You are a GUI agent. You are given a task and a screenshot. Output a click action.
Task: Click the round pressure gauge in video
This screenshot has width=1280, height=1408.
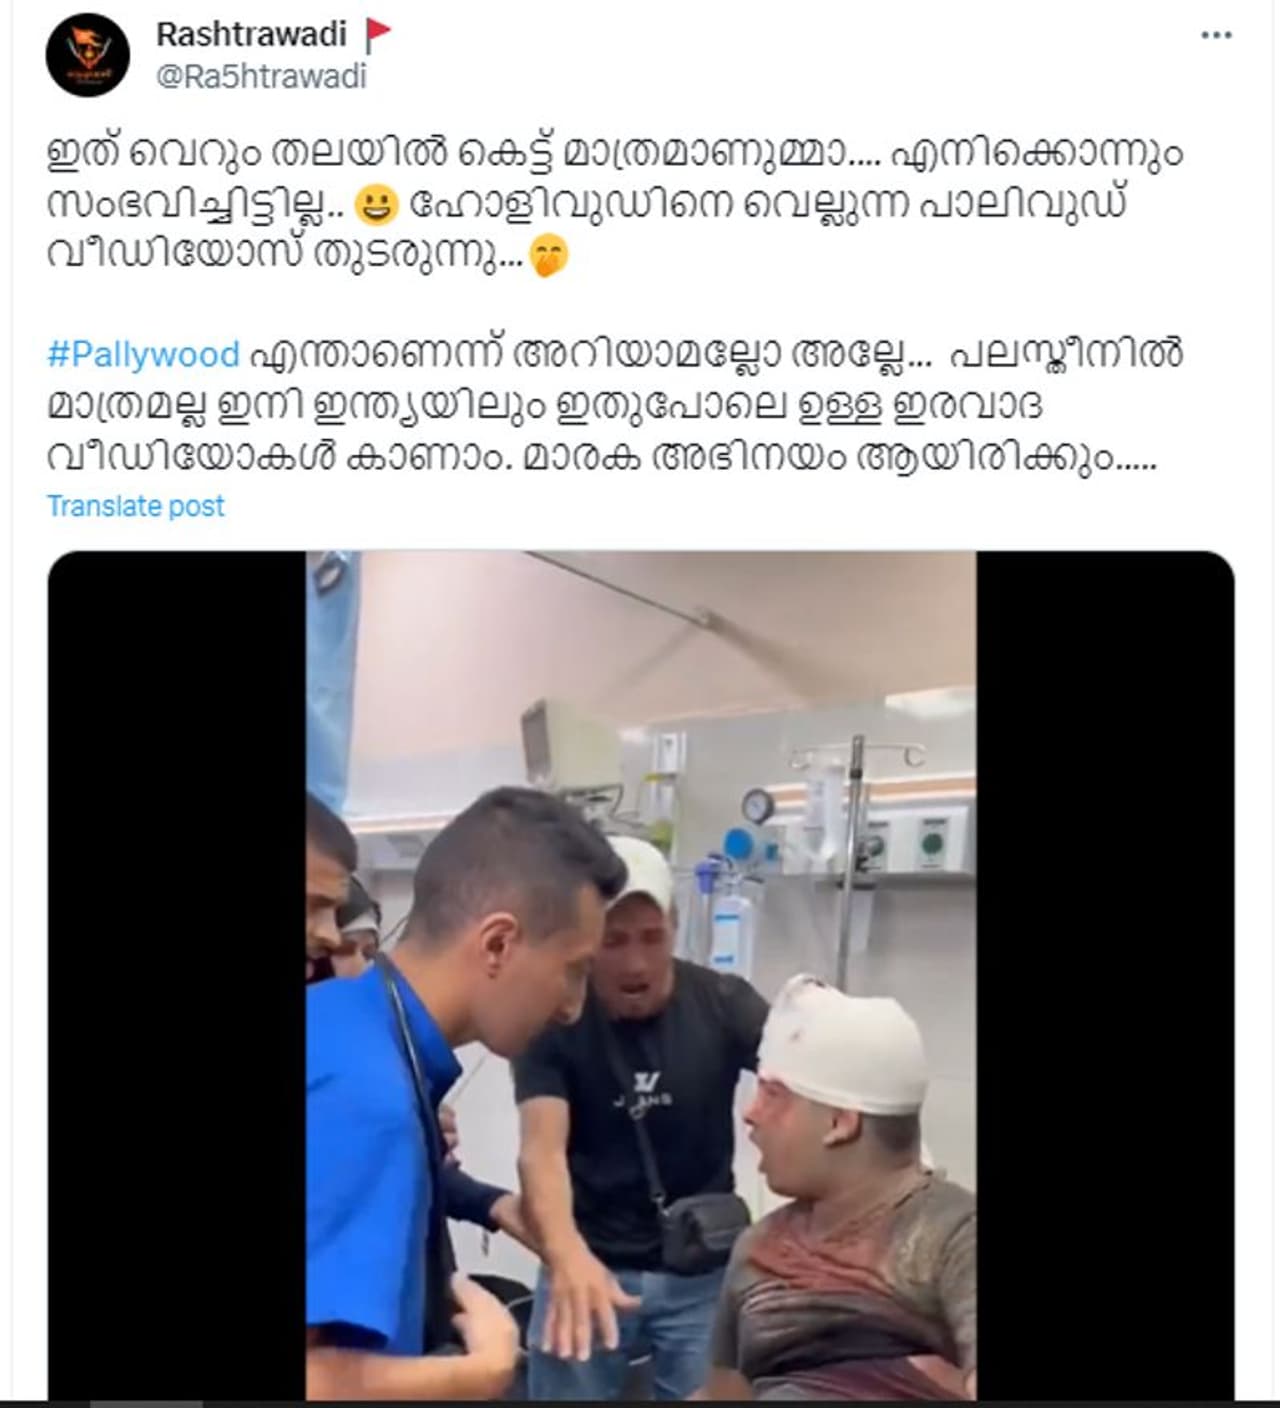click(757, 806)
